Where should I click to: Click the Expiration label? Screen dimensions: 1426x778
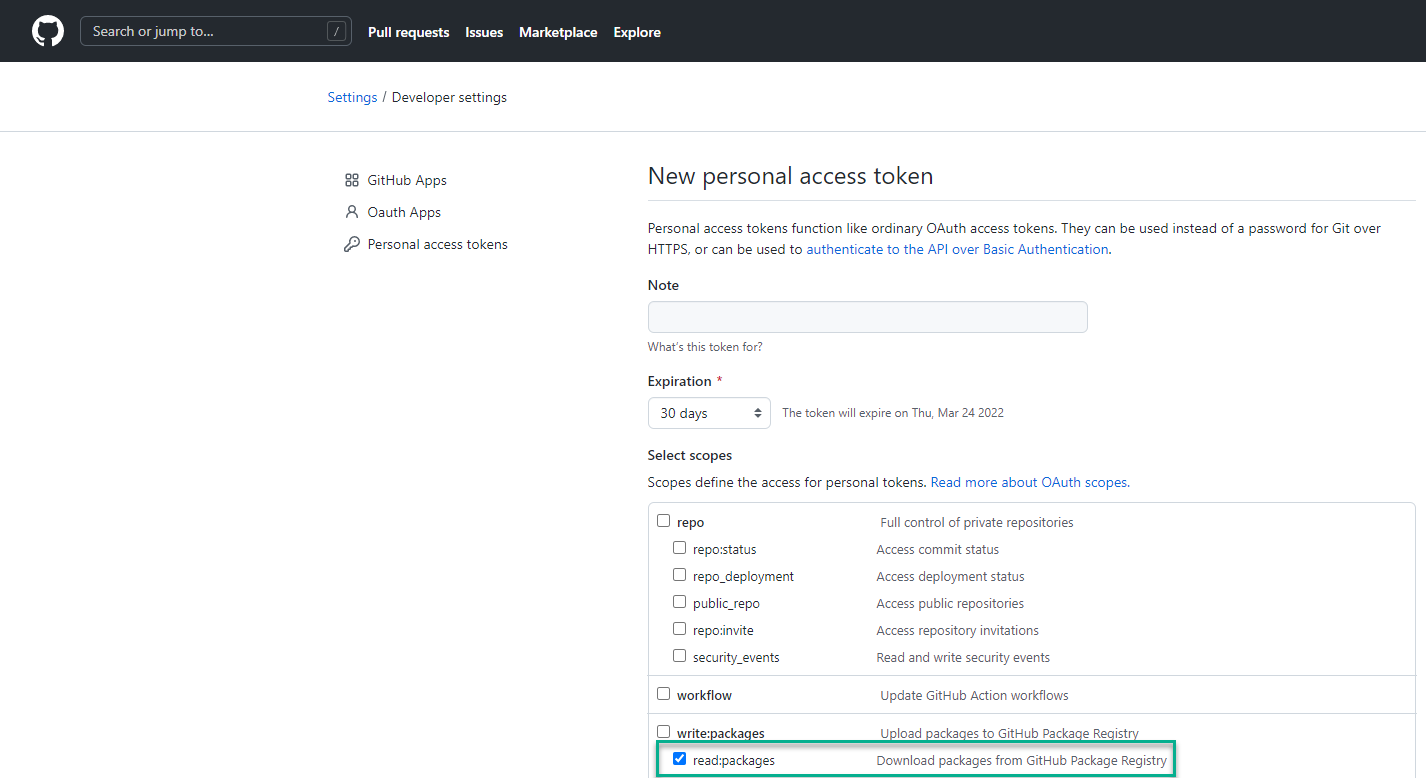tap(680, 381)
